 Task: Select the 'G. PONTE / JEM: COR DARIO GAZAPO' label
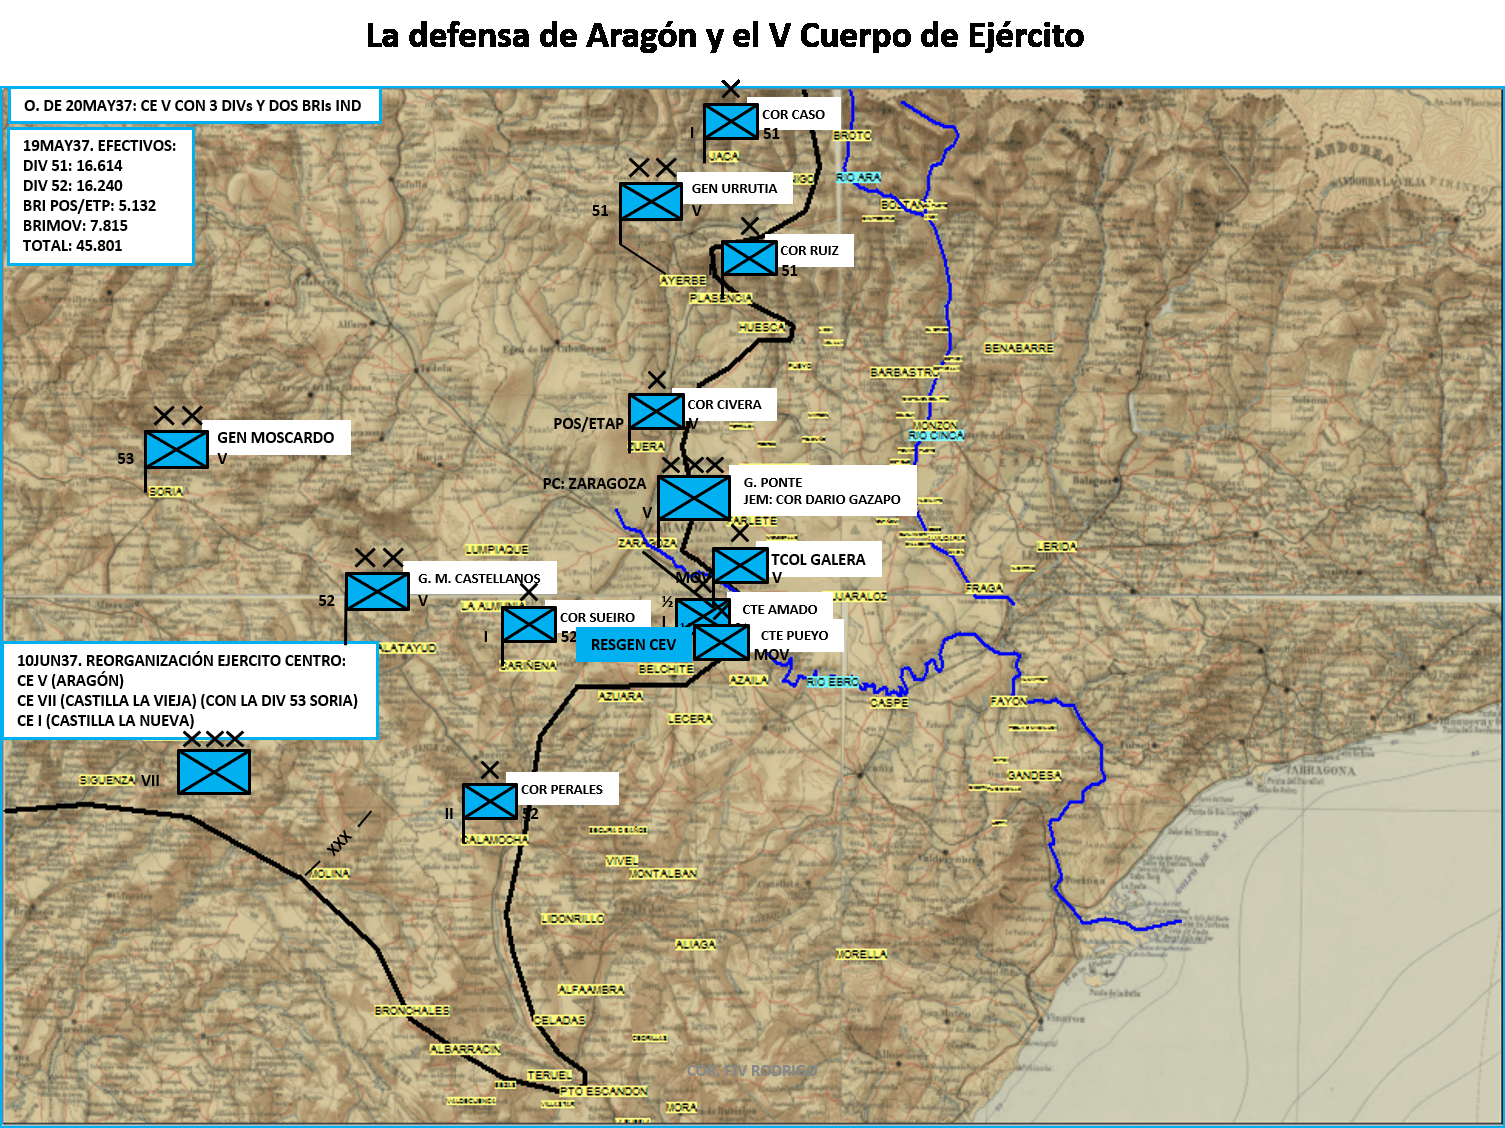coord(822,490)
